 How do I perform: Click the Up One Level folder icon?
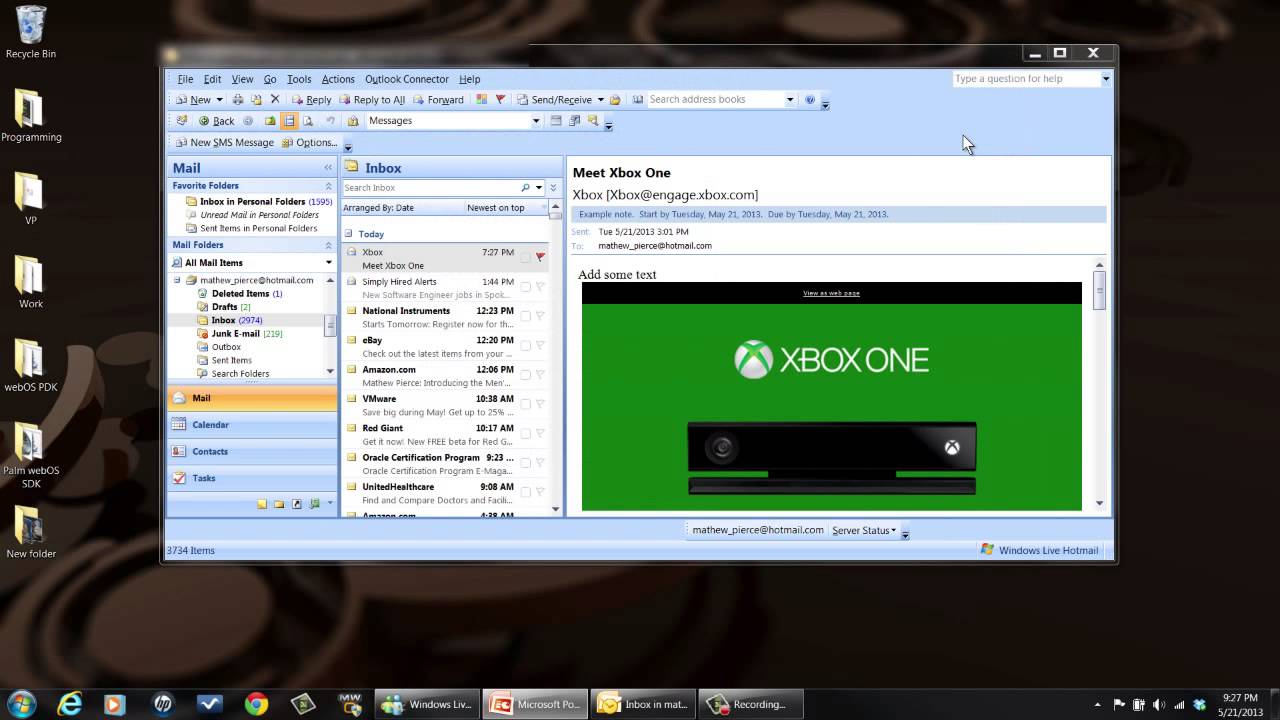click(270, 121)
